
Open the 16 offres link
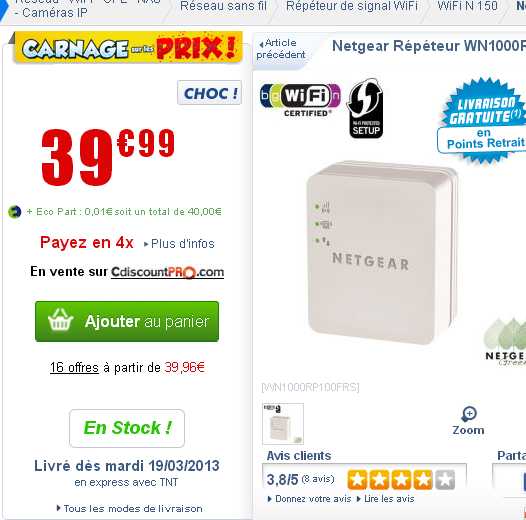point(74,368)
